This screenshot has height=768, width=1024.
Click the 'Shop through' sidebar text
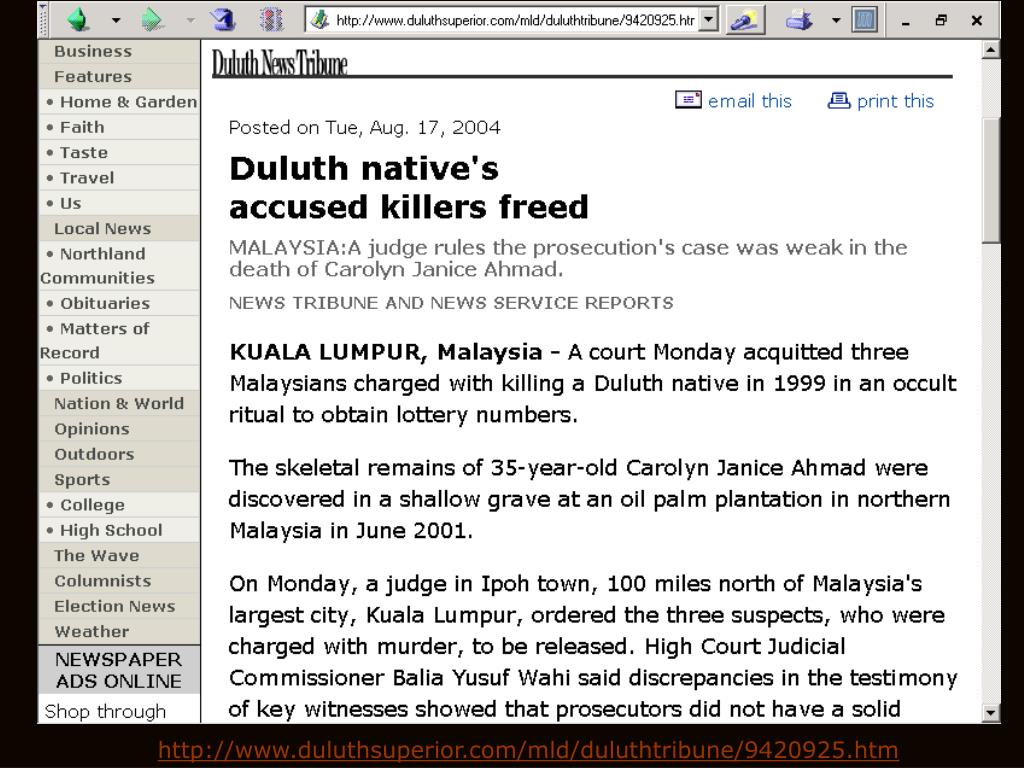(x=105, y=711)
